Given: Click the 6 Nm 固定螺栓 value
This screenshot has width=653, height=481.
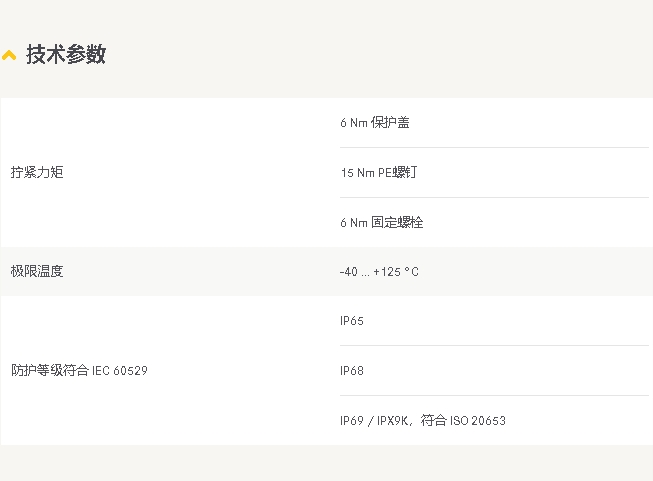Looking at the screenshot, I should [x=381, y=222].
